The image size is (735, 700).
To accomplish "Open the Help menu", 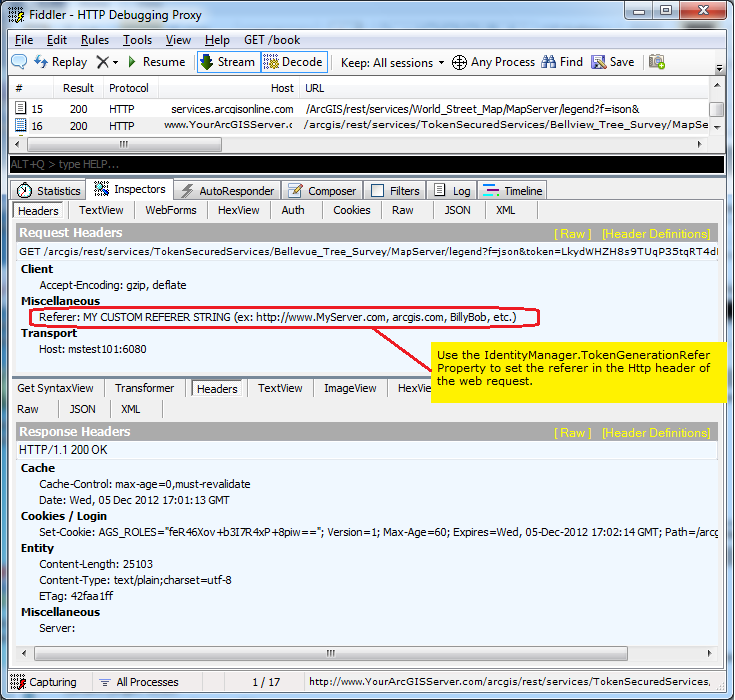I will point(217,40).
